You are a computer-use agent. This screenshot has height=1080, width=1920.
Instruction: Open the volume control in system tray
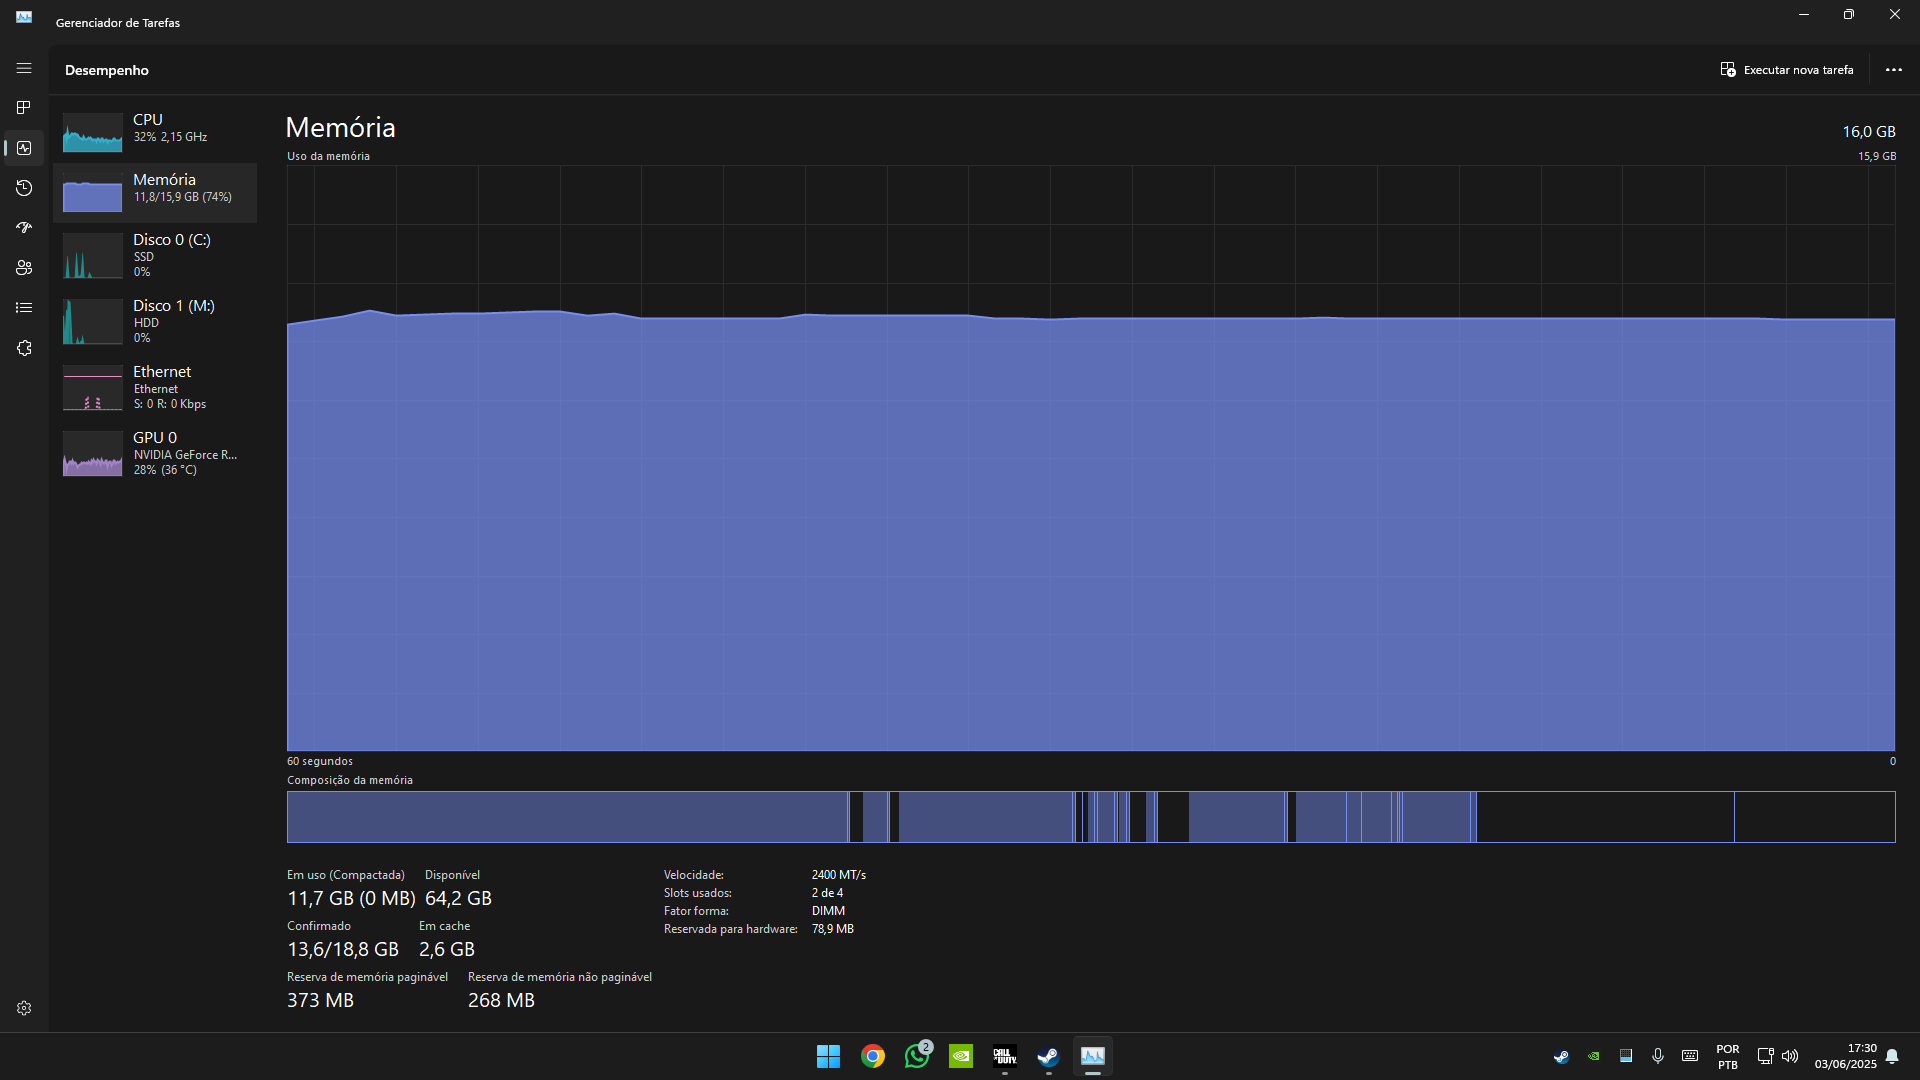point(1790,1056)
